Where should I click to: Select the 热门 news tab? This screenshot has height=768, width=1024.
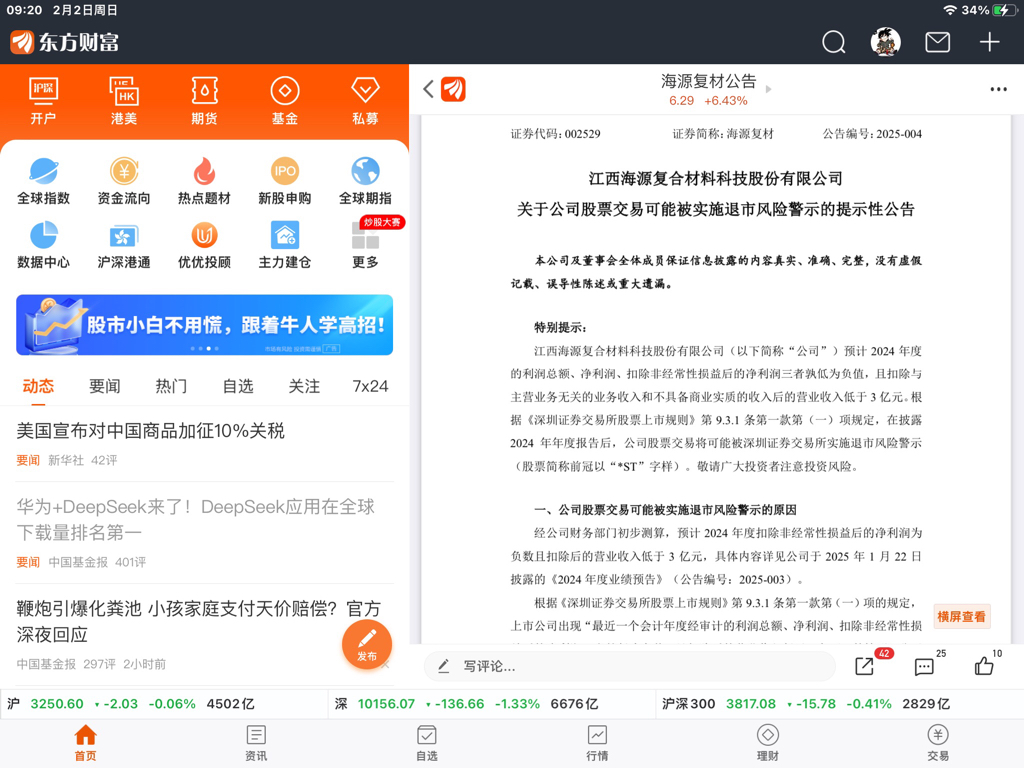point(171,386)
